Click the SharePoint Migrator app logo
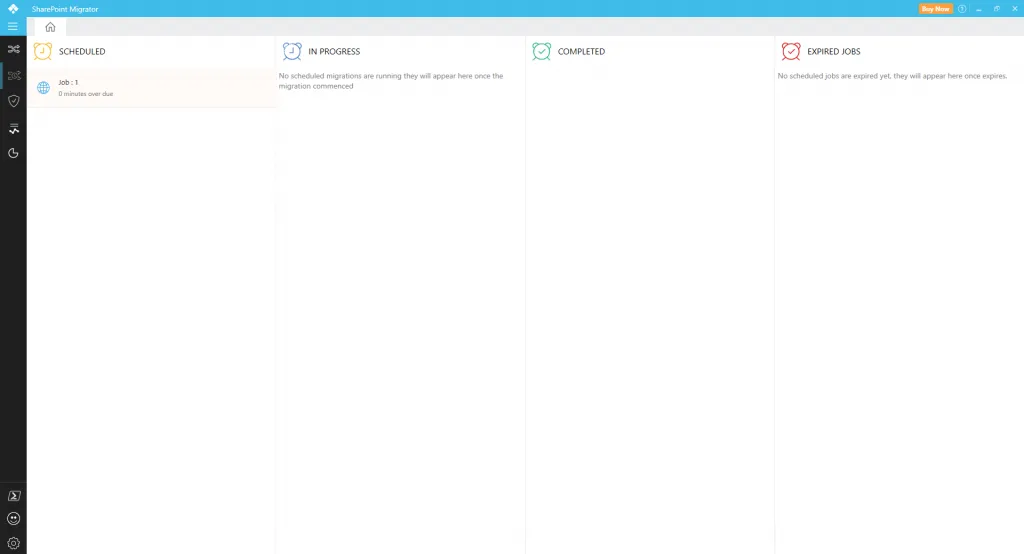1024x554 pixels. point(13,8)
